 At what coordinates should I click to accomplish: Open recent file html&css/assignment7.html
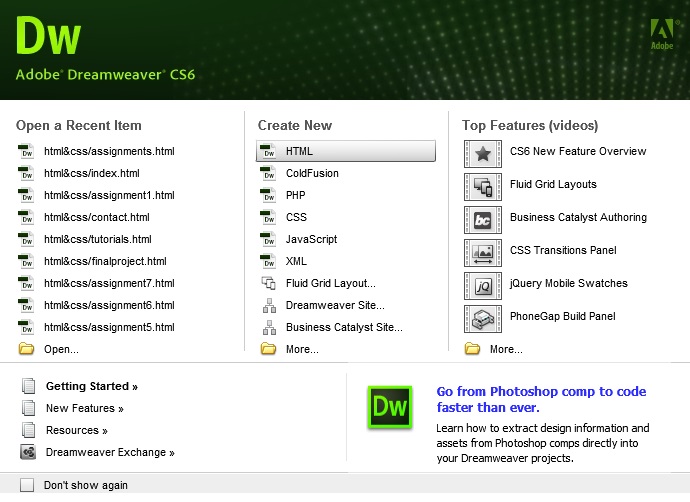click(x=109, y=283)
